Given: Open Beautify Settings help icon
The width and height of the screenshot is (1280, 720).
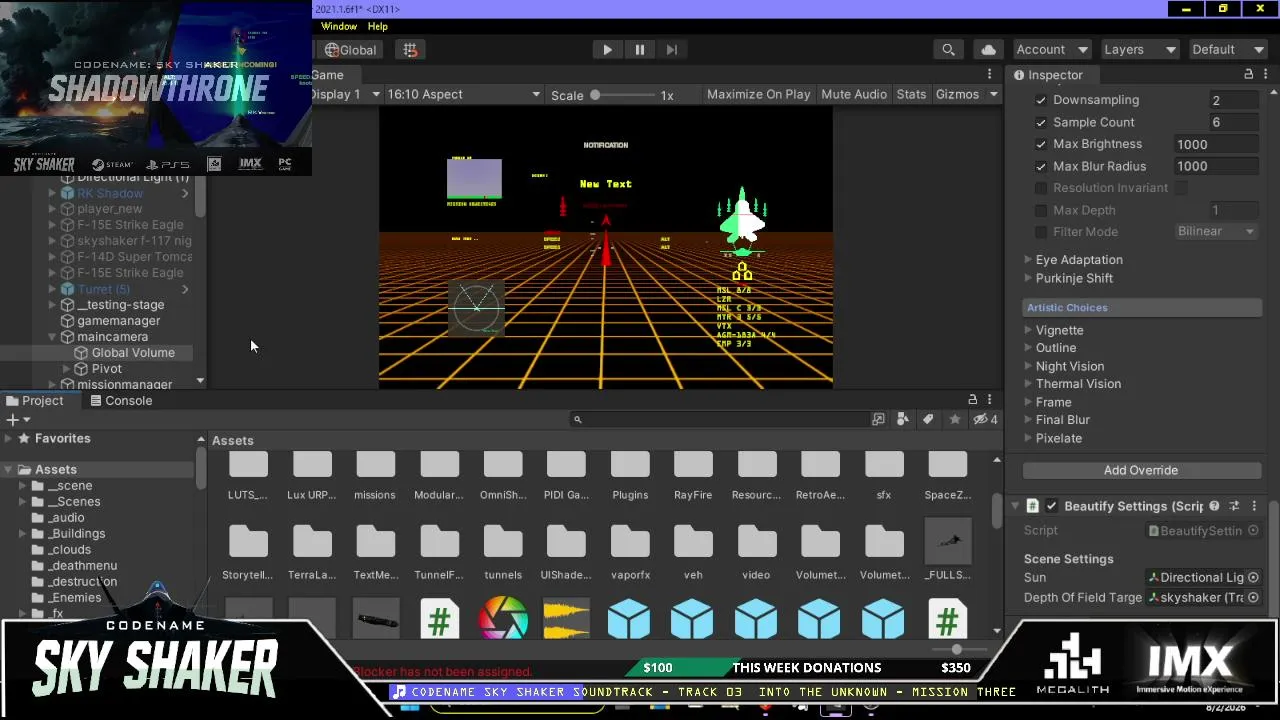Looking at the screenshot, I should 1214,506.
